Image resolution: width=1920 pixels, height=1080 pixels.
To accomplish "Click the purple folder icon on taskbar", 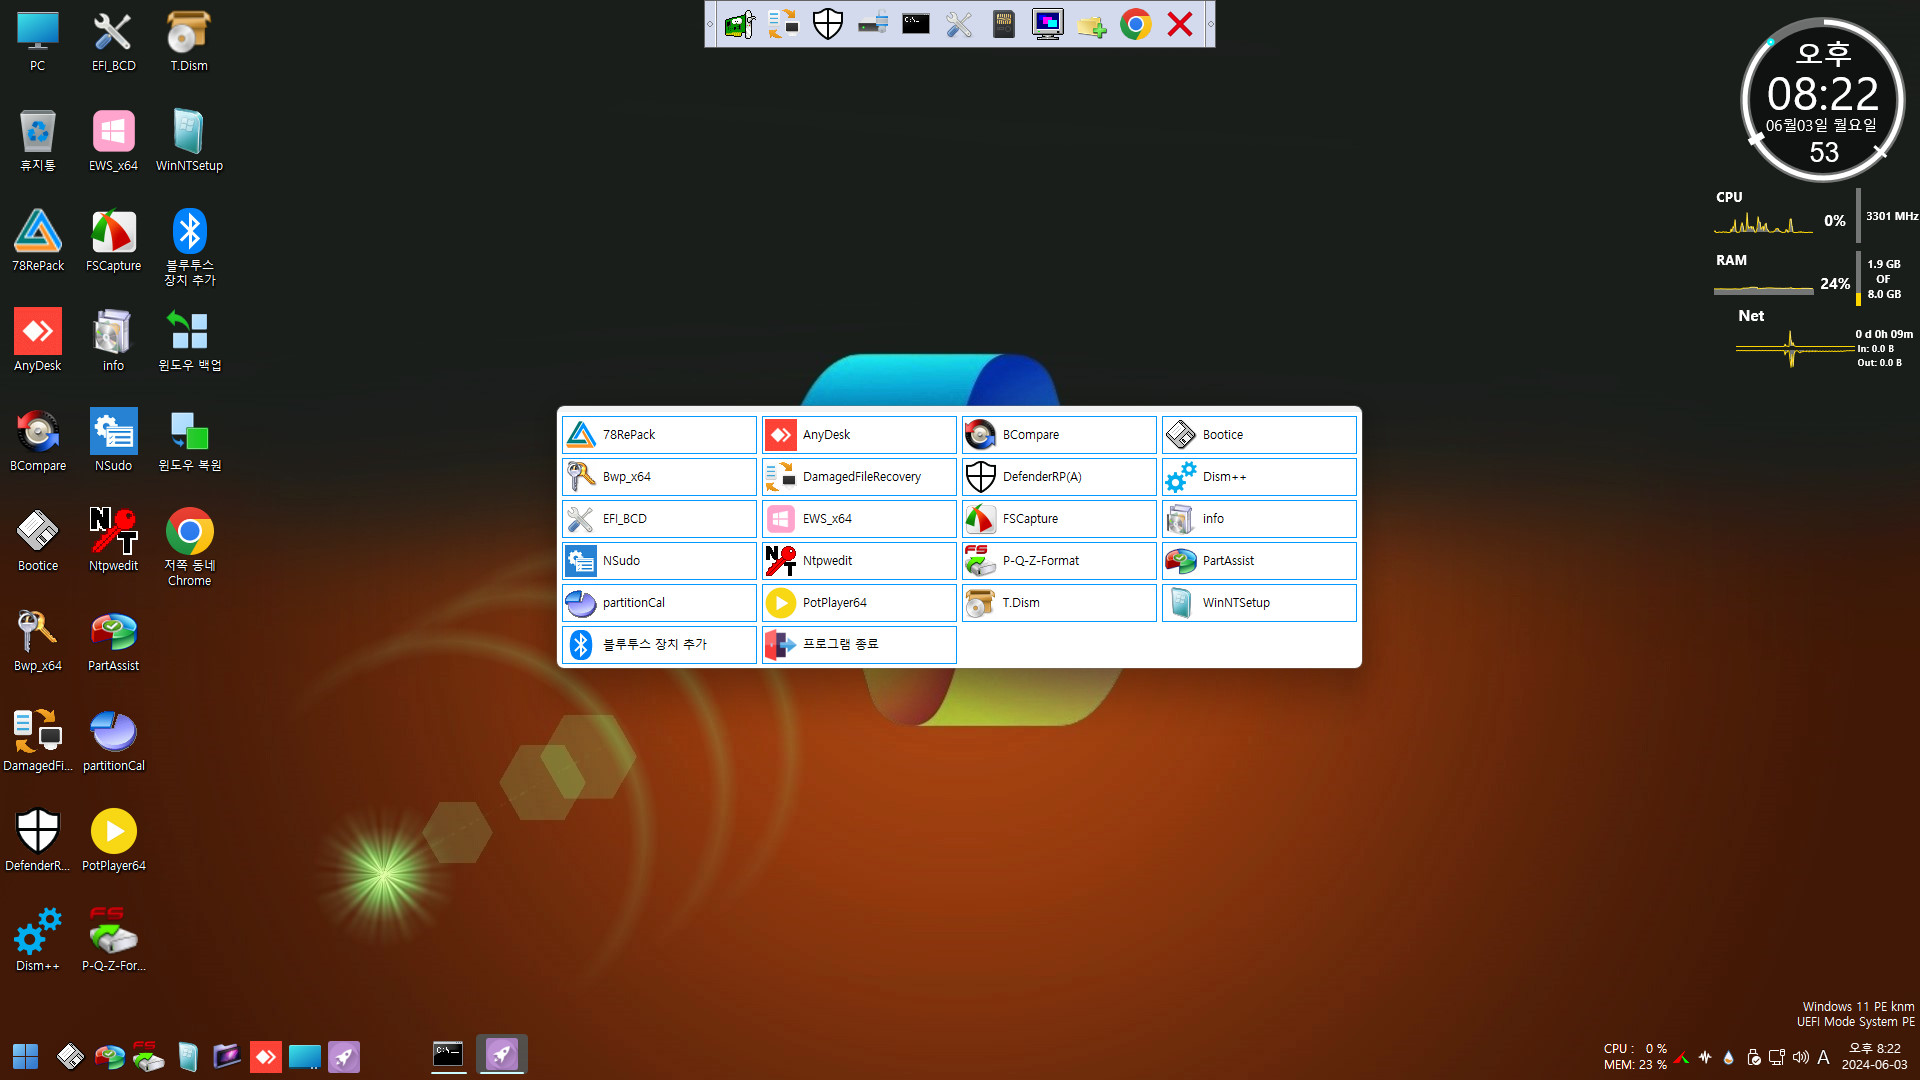I will tap(227, 1056).
